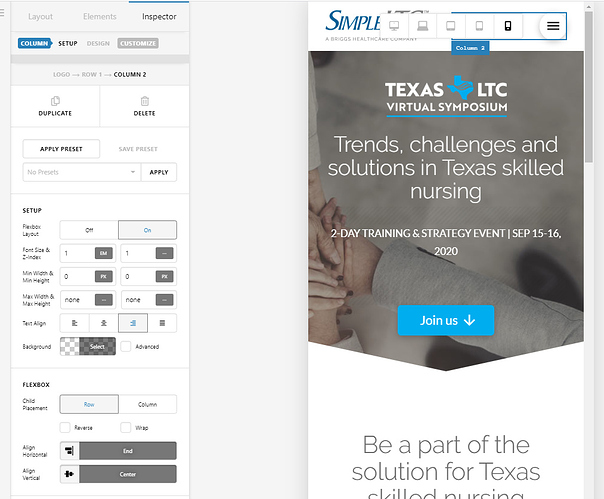604x499 pixels.
Task: Open the Setup sub-tab
Action: click(x=68, y=44)
